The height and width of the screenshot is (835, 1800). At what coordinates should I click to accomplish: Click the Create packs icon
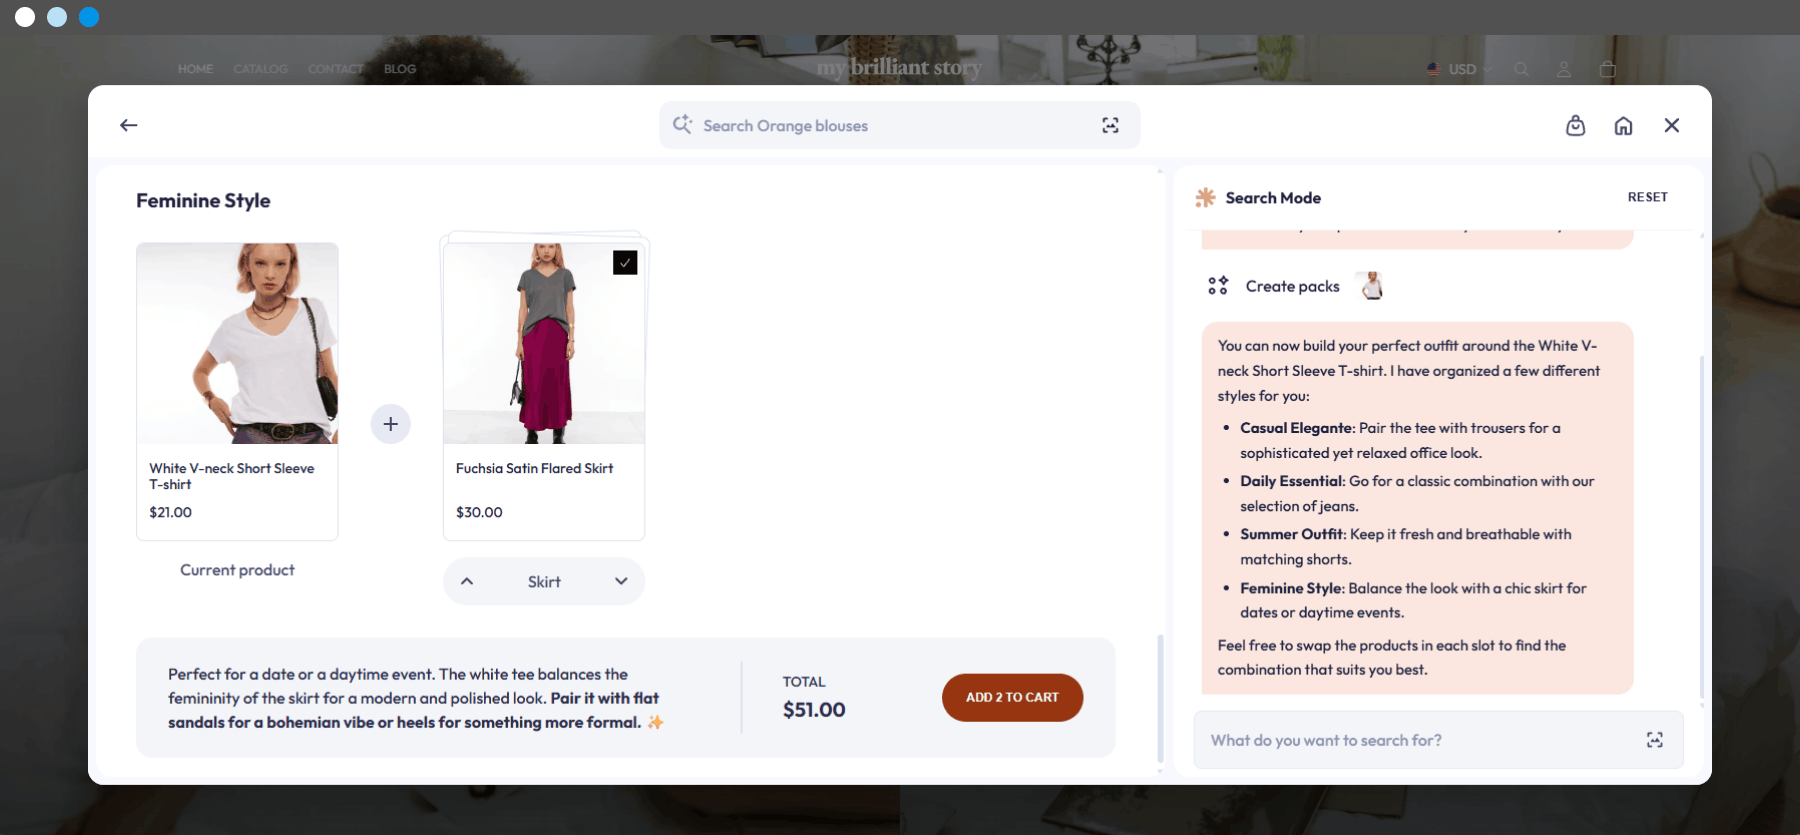coord(1217,286)
